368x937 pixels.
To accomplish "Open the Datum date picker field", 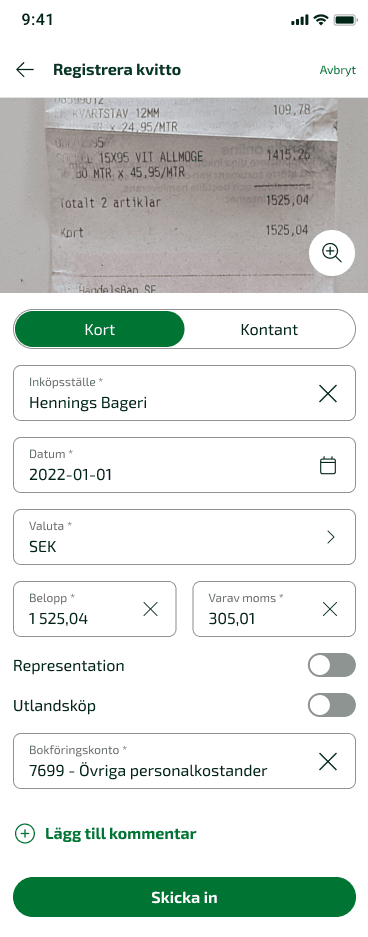I will click(x=184, y=466).
